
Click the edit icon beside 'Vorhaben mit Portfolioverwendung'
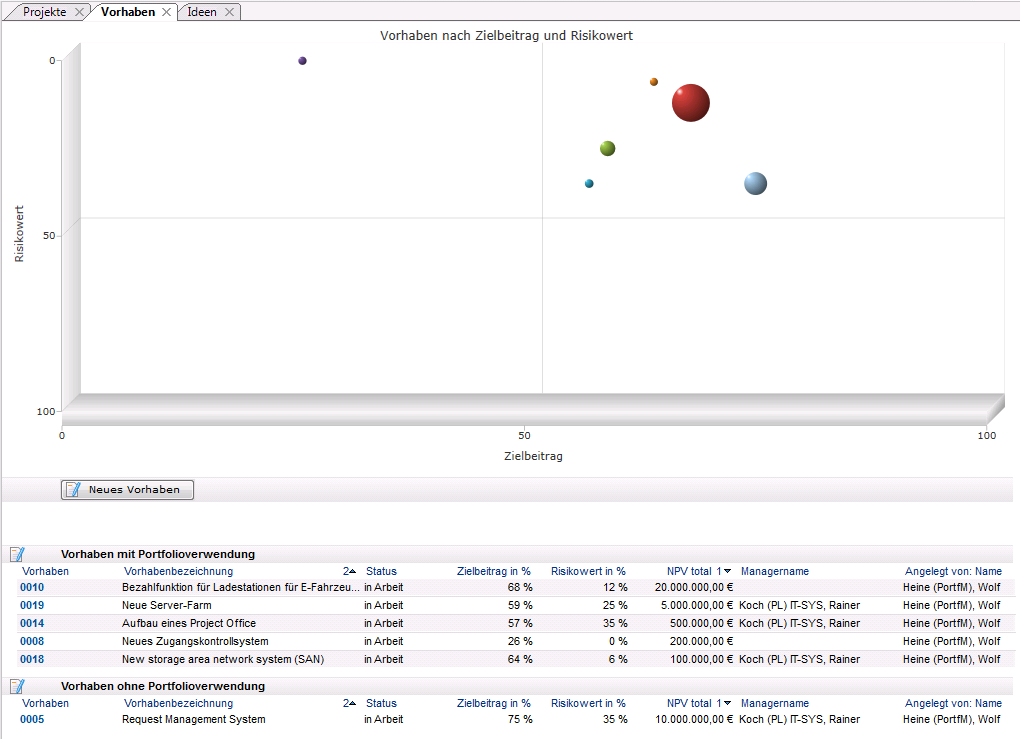pos(17,554)
